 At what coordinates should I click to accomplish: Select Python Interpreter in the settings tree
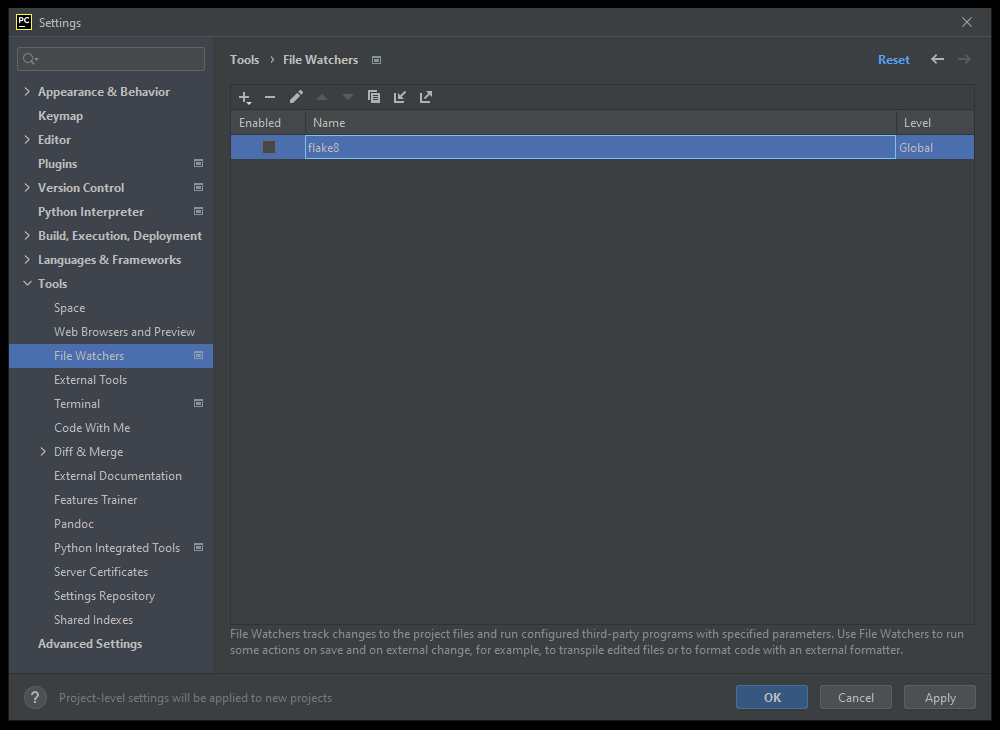(91, 212)
